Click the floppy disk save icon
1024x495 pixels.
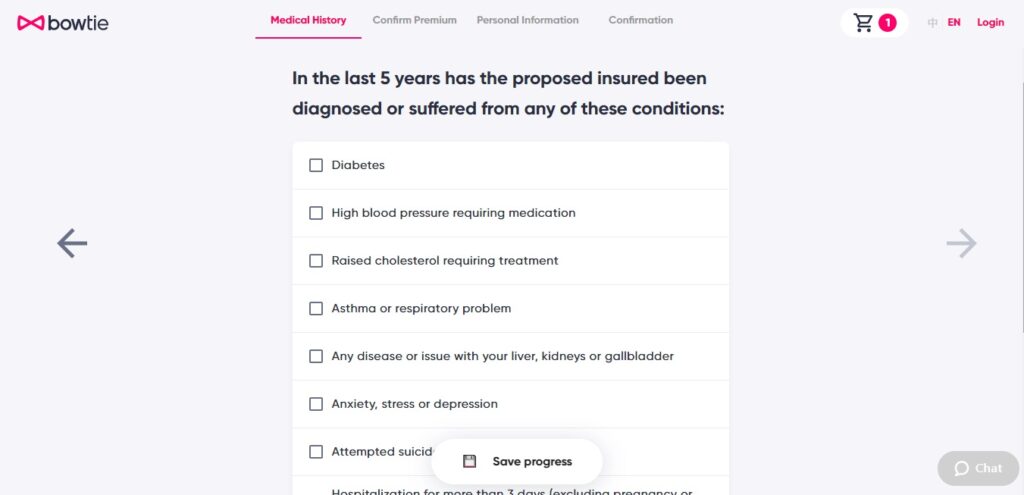click(469, 461)
